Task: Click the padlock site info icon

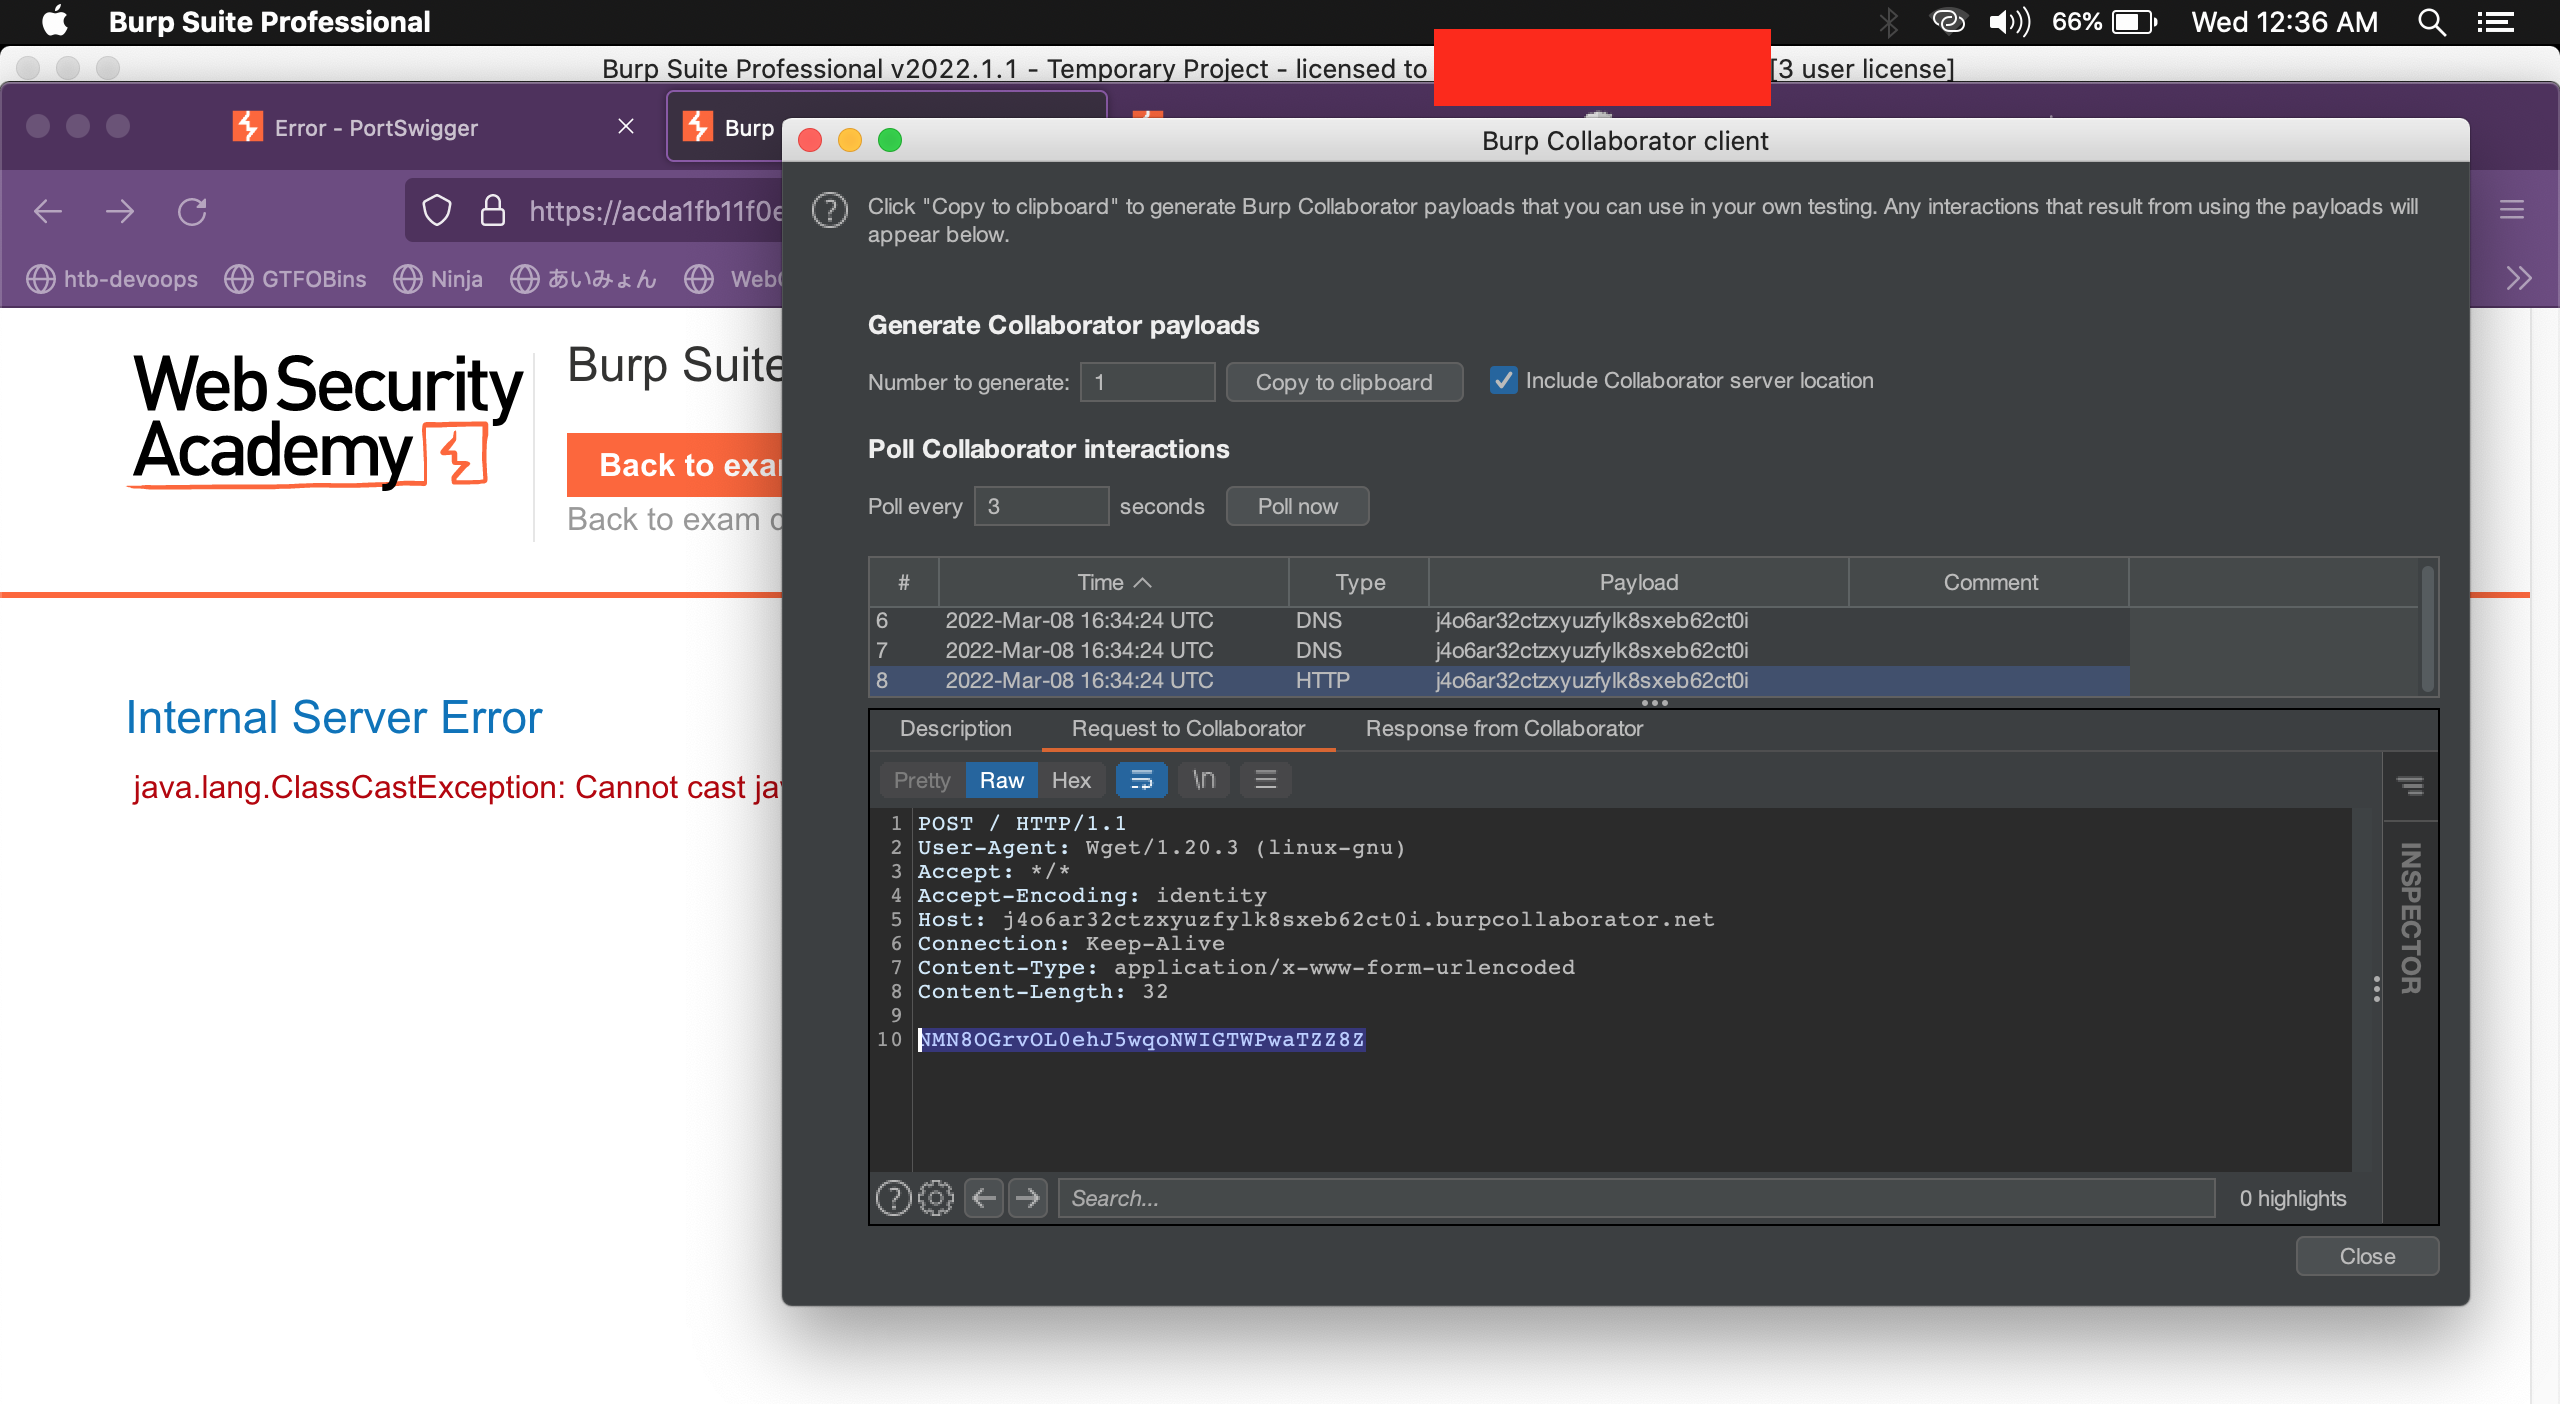Action: pos(492,211)
